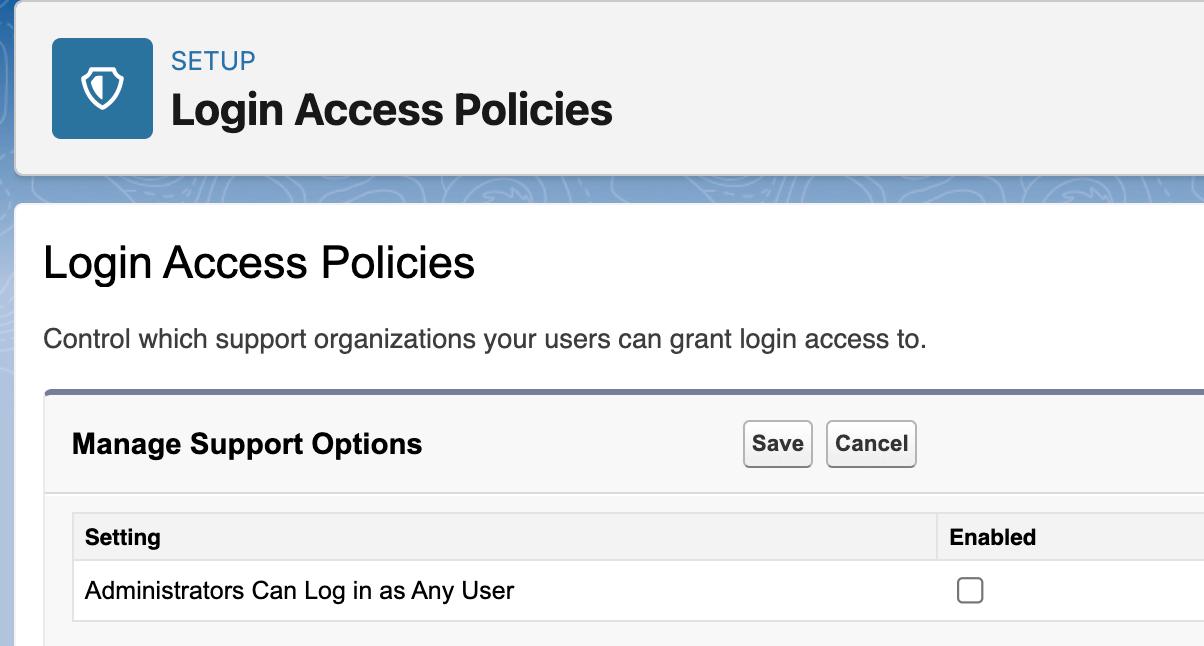Image resolution: width=1204 pixels, height=646 pixels.
Task: Click the description text about support organizations
Action: [485, 339]
